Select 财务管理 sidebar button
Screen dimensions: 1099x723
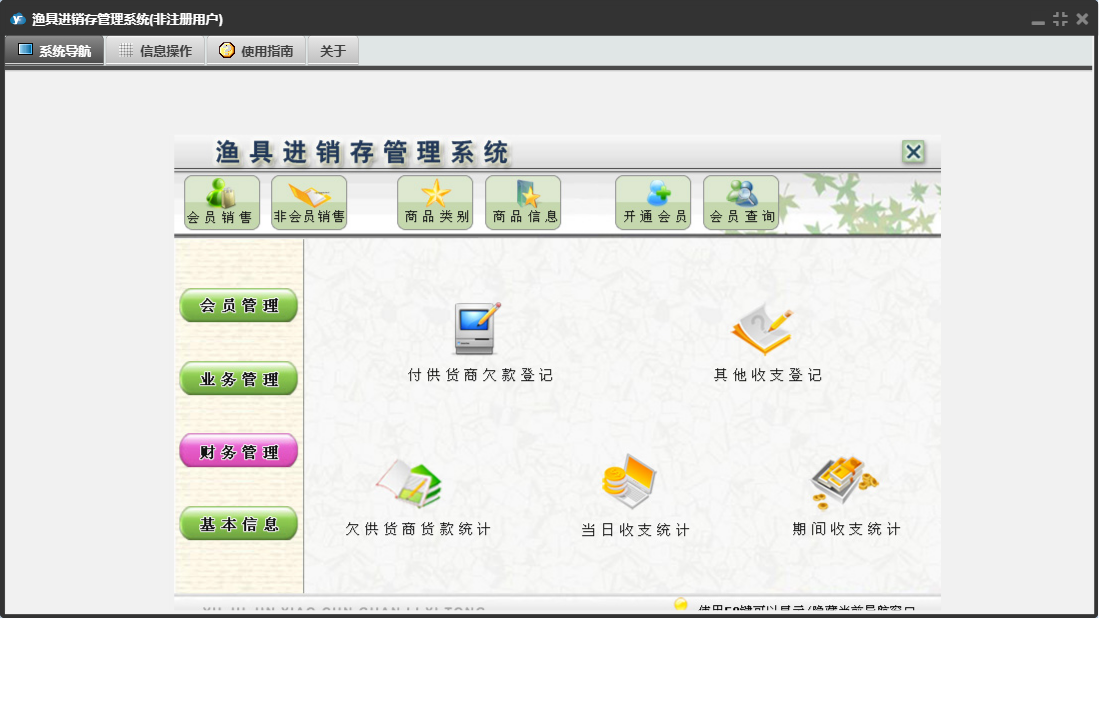tap(239, 452)
